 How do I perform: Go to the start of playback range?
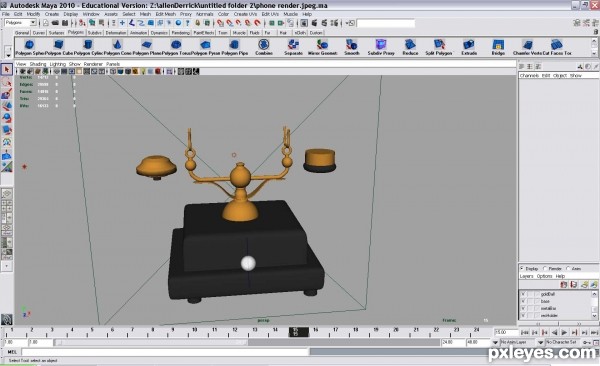click(525, 332)
